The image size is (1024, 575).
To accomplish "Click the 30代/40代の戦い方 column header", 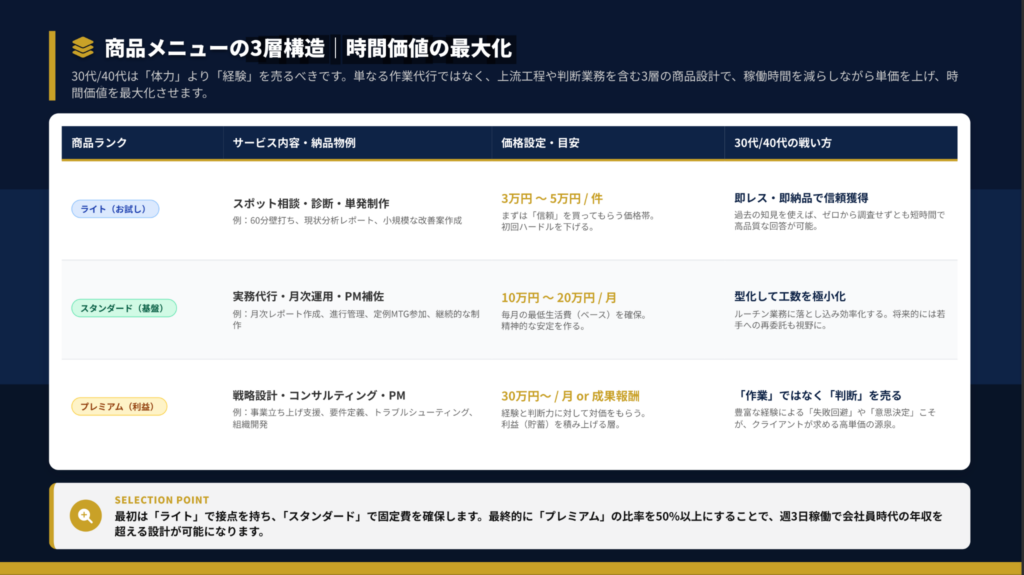I will pyautogui.click(x=783, y=143).
